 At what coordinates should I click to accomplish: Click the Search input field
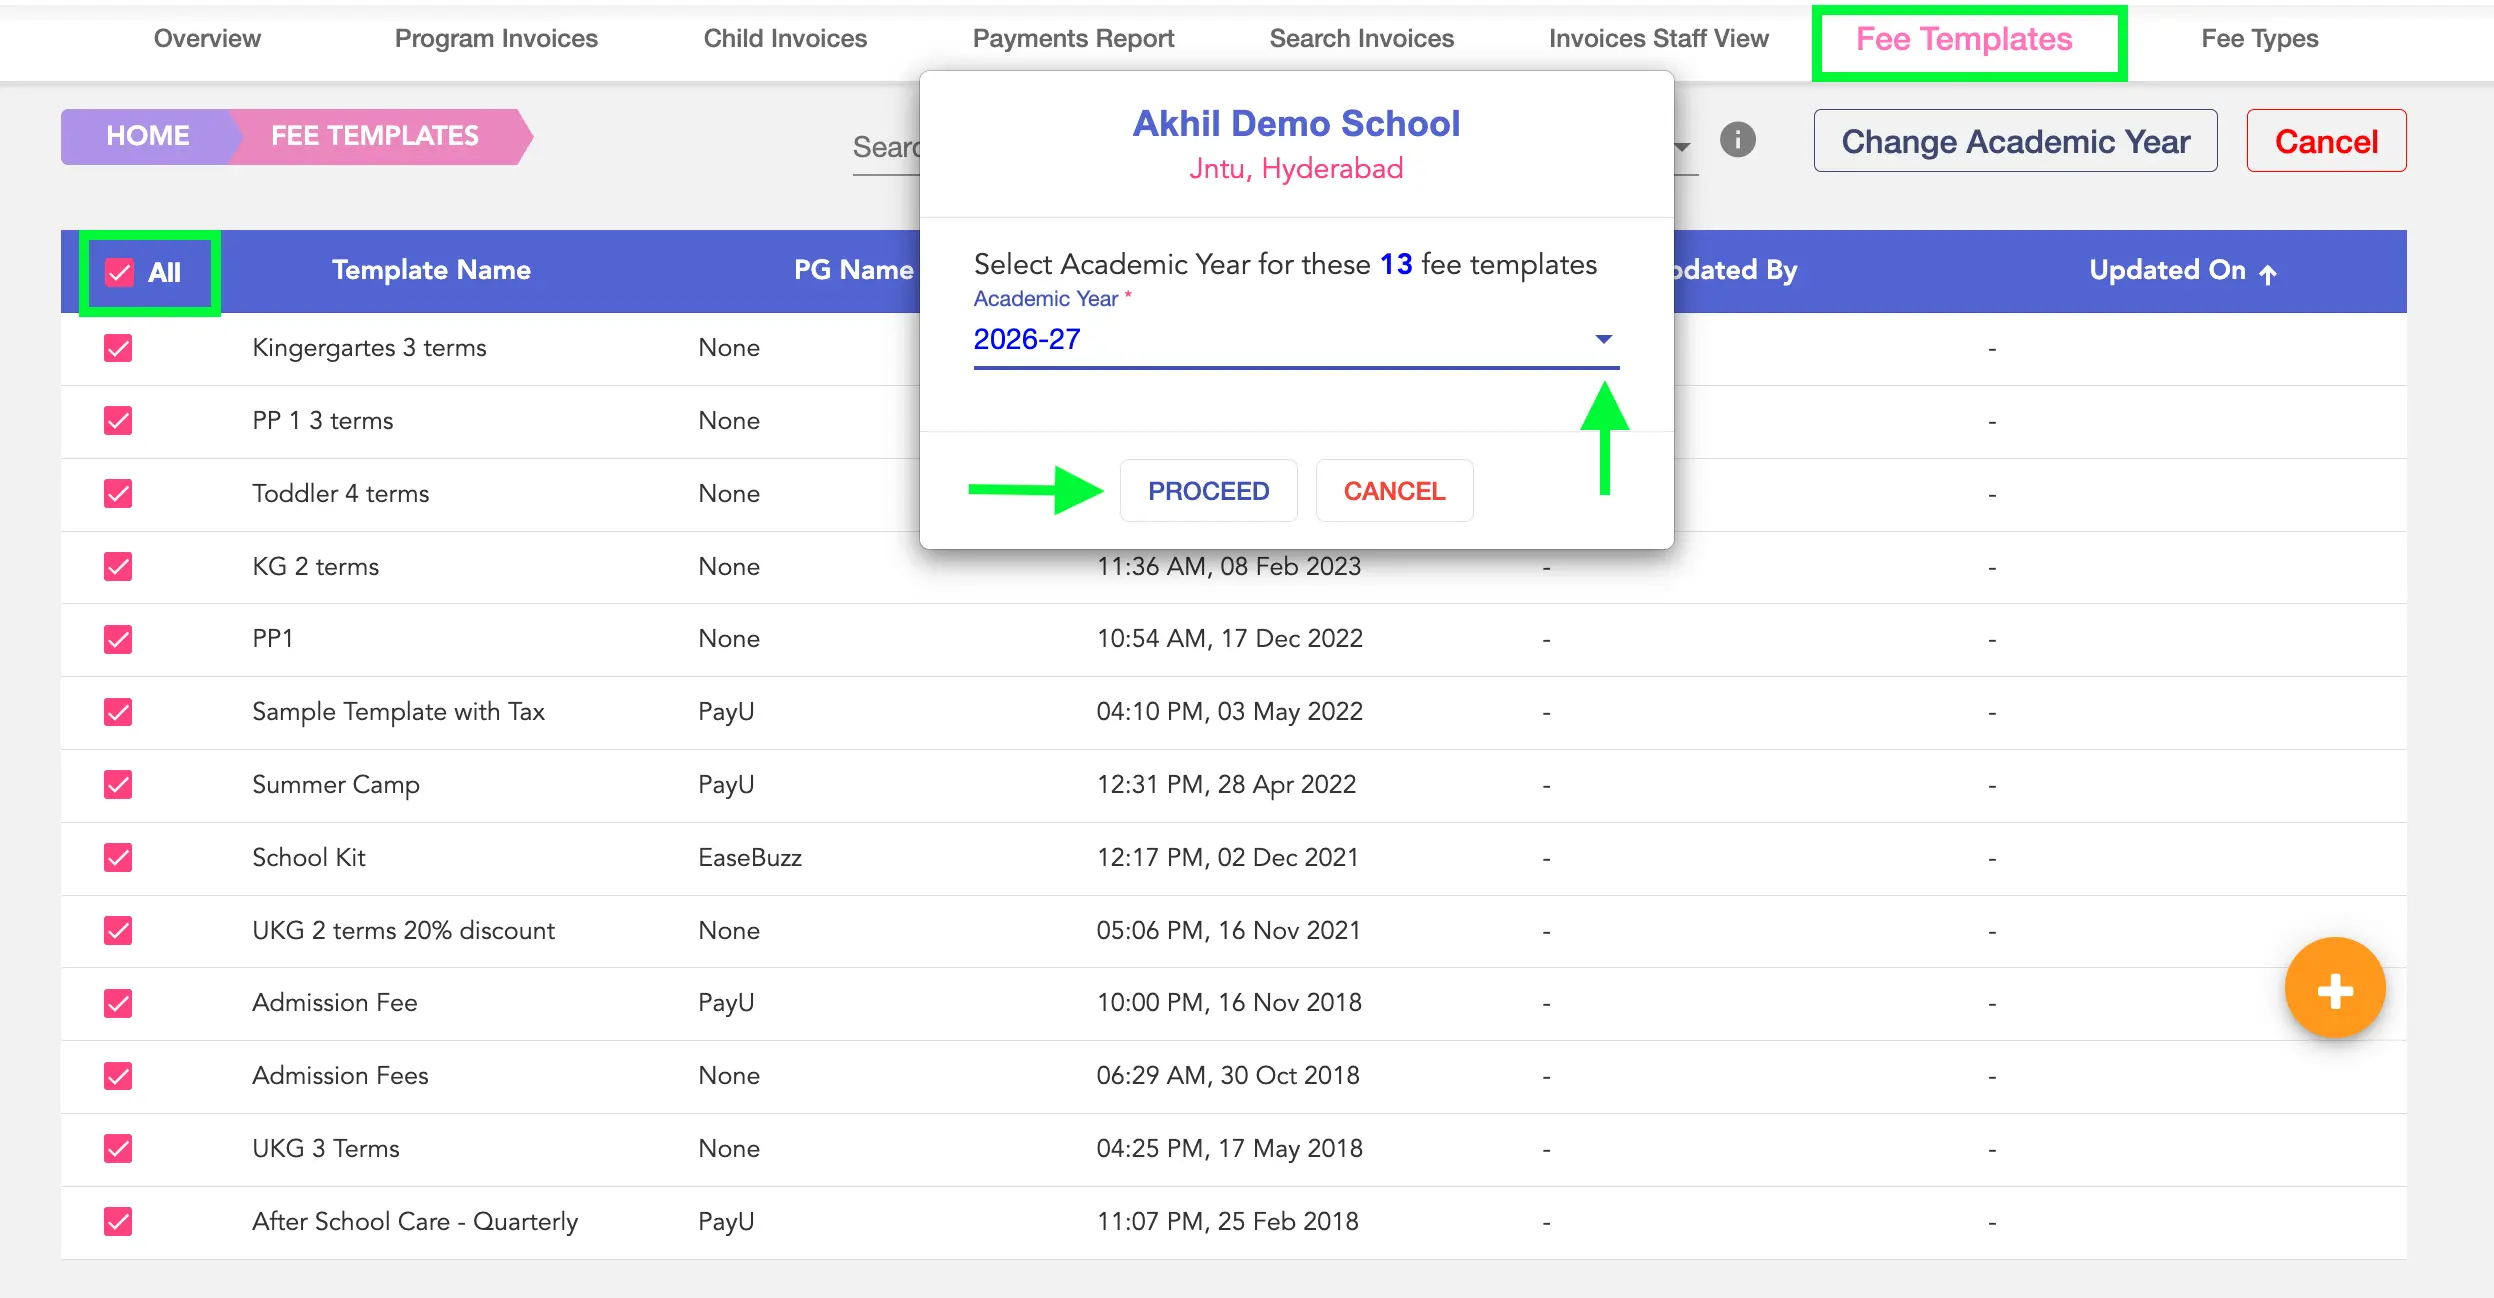tap(886, 148)
